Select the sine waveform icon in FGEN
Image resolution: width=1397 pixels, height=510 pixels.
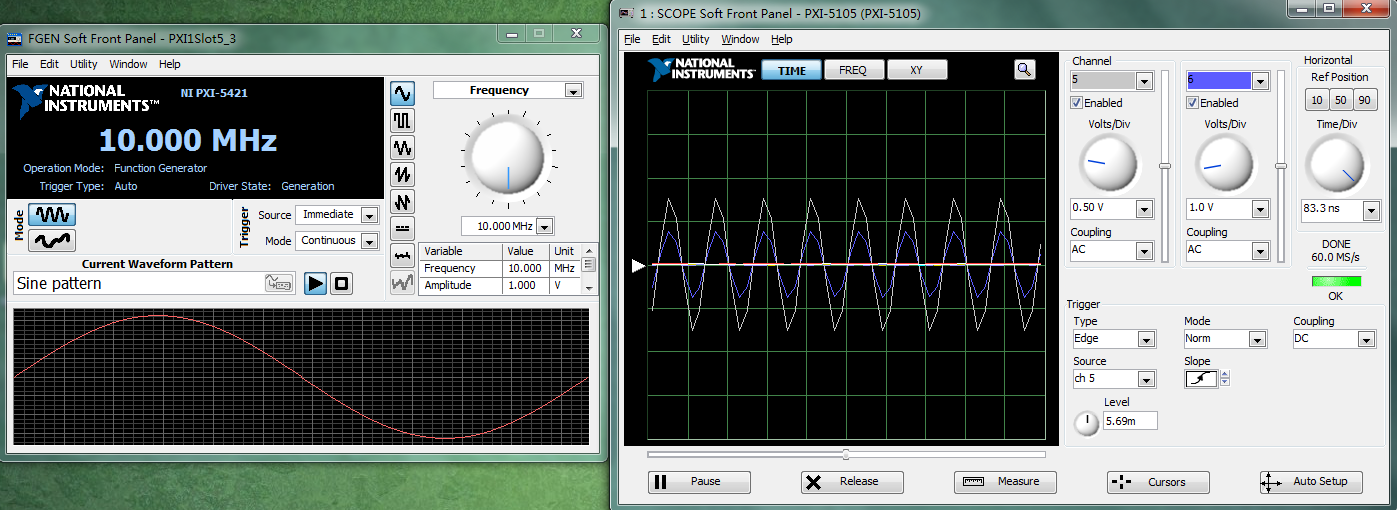click(x=402, y=94)
